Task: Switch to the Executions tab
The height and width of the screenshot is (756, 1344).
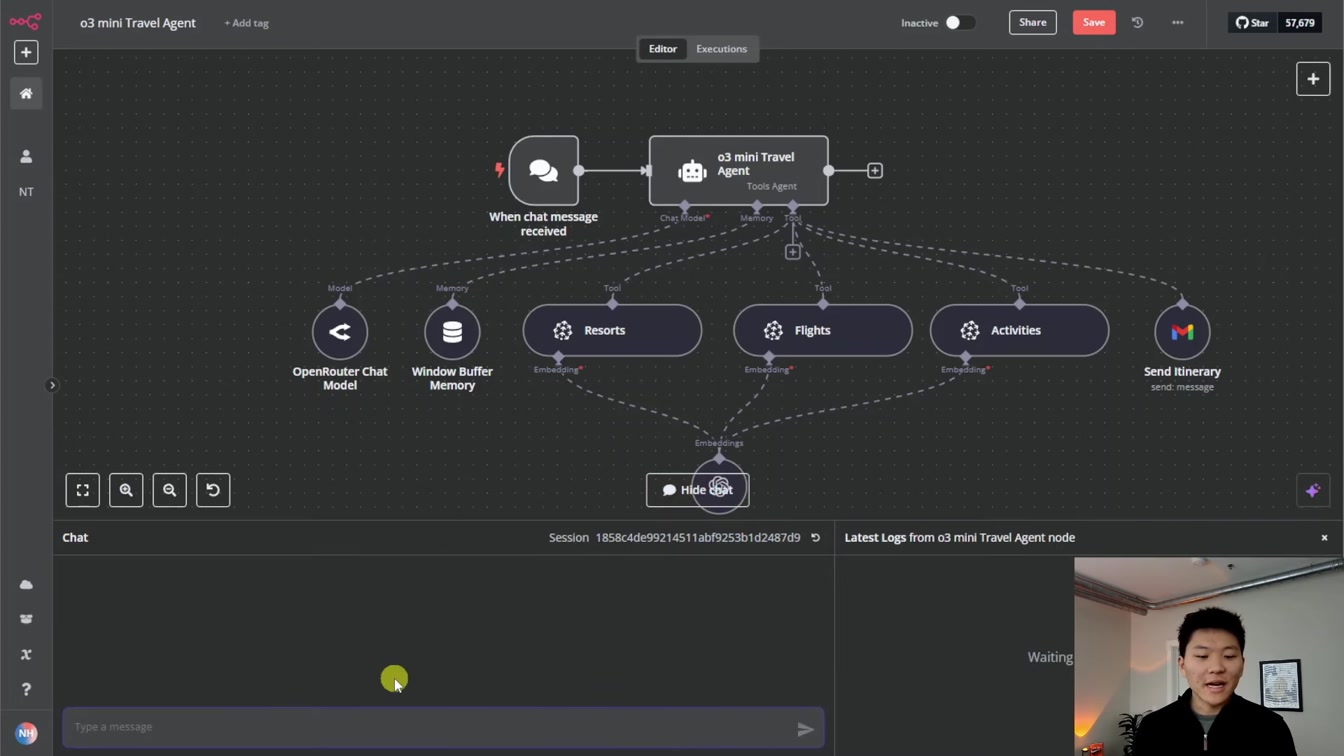Action: click(721, 49)
